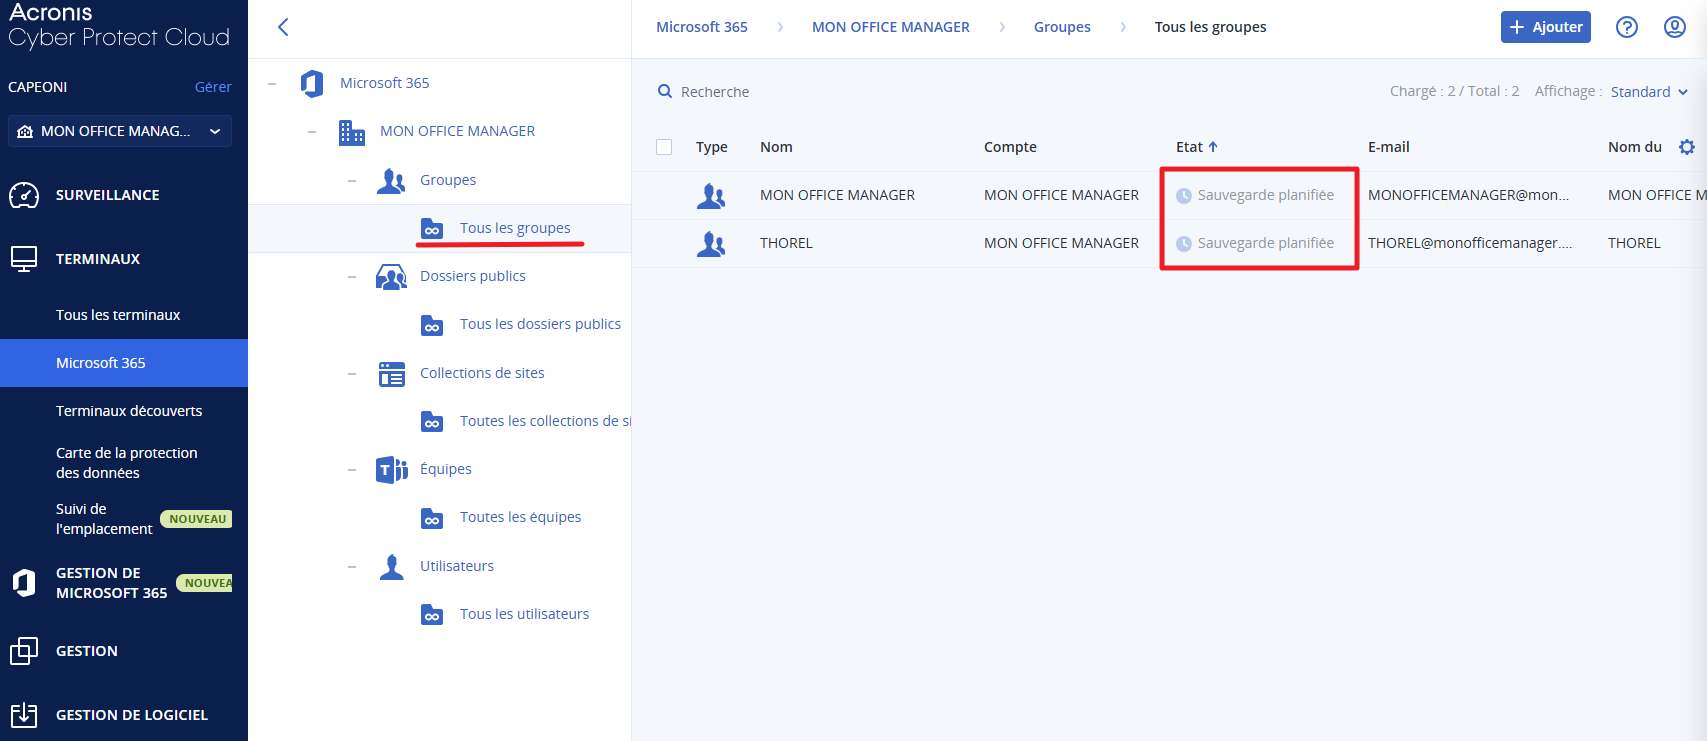The width and height of the screenshot is (1707, 741).
Task: Sort by the Compte column header
Action: 1010,147
